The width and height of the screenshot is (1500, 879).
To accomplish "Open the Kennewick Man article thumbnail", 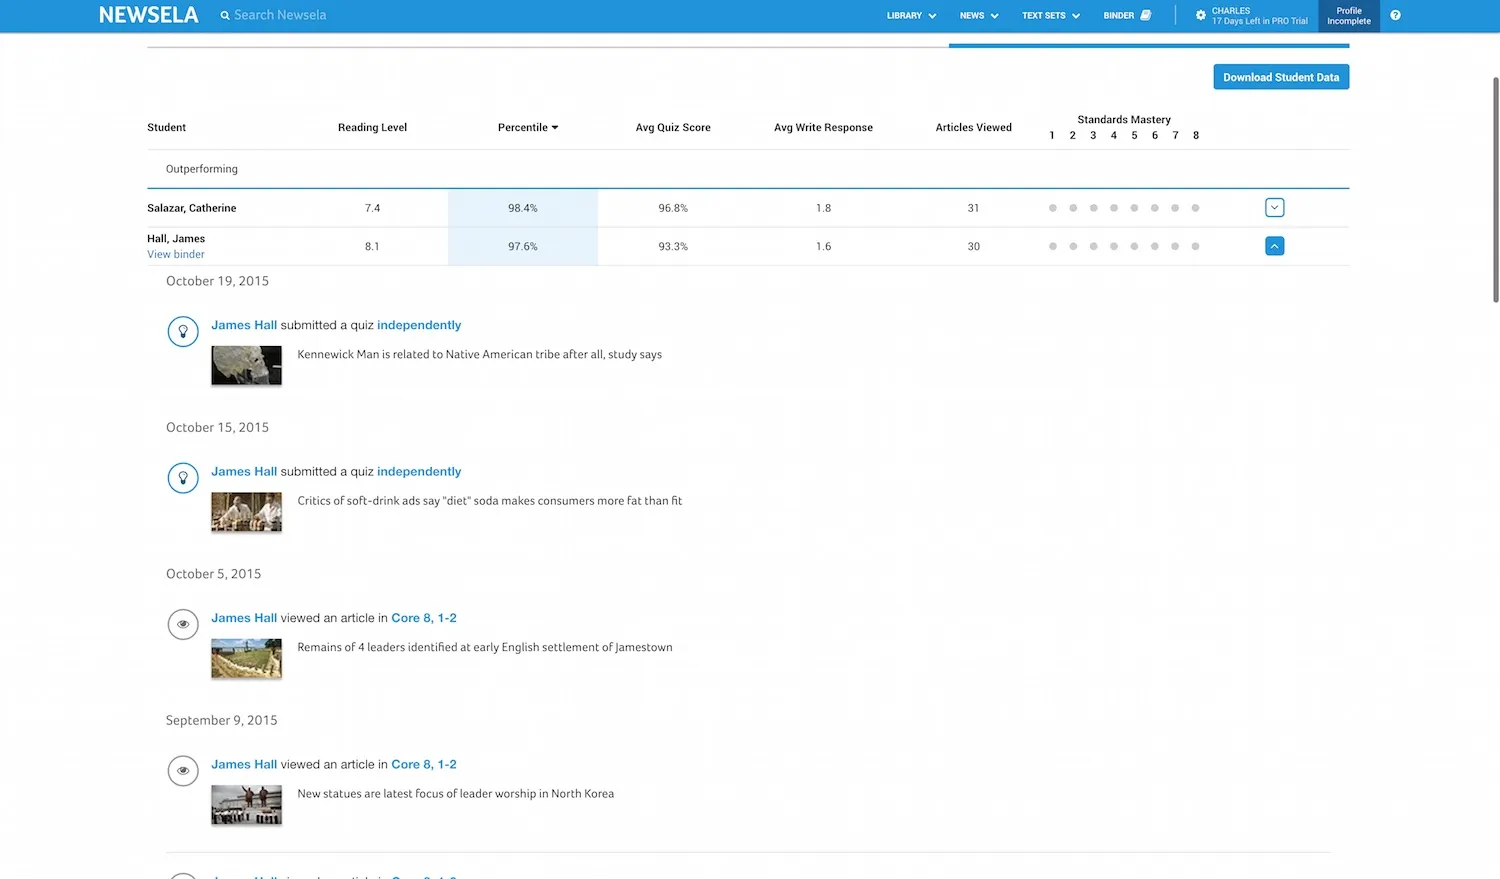I will click(x=246, y=365).
